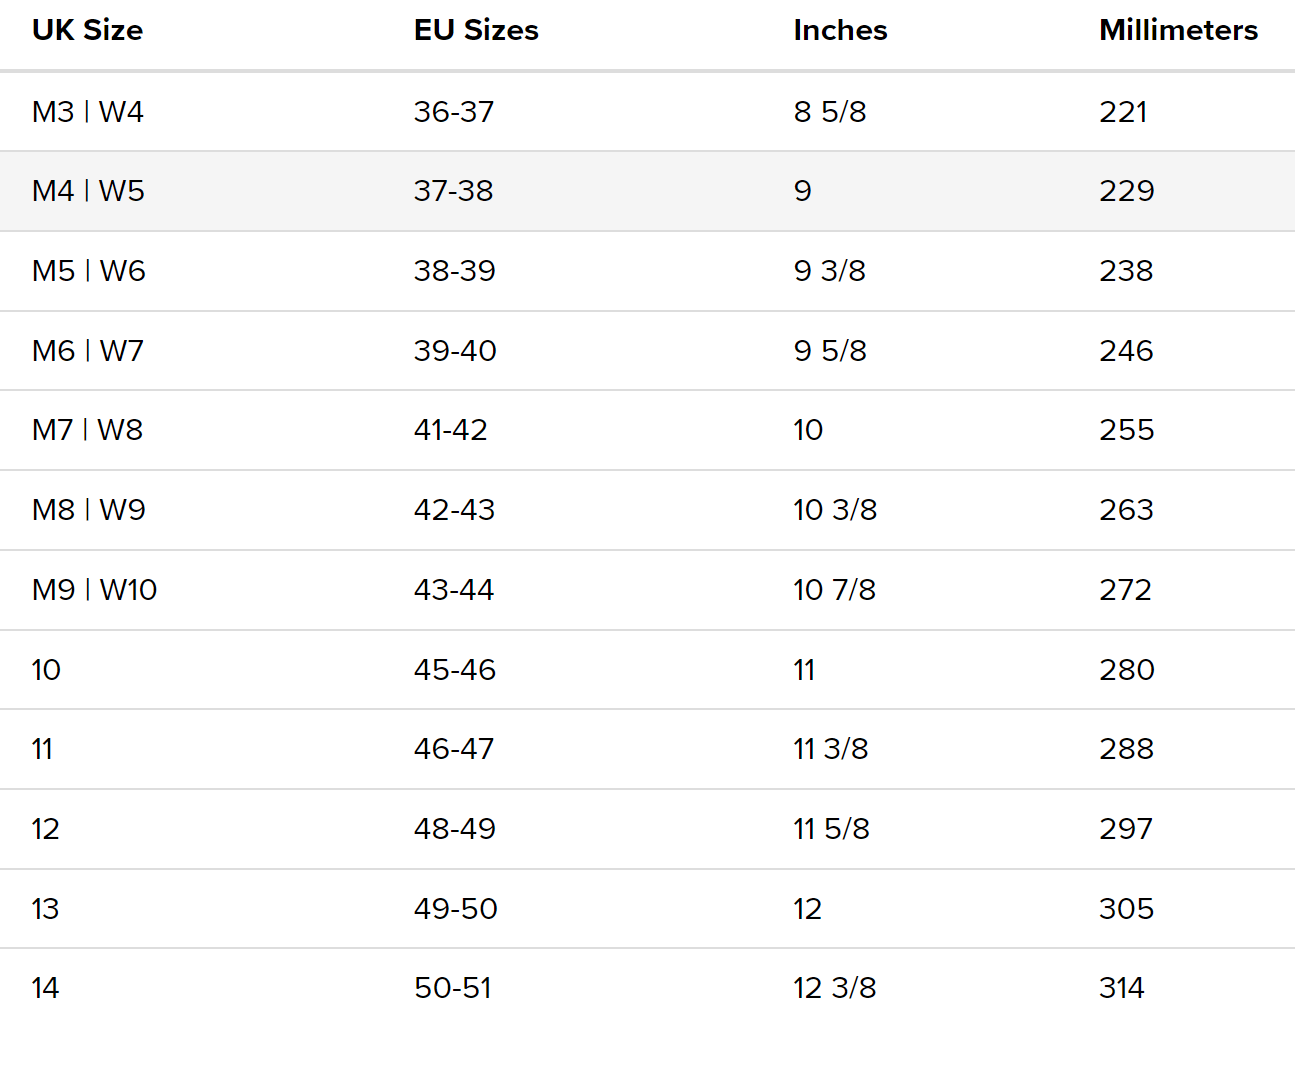Select the UK size 13 cell
Screen dimensions: 1295x1072
(x=45, y=909)
